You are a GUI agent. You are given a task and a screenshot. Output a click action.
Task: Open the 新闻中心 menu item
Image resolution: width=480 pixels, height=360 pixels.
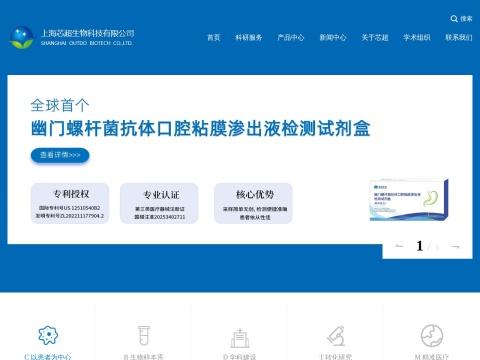tap(333, 37)
